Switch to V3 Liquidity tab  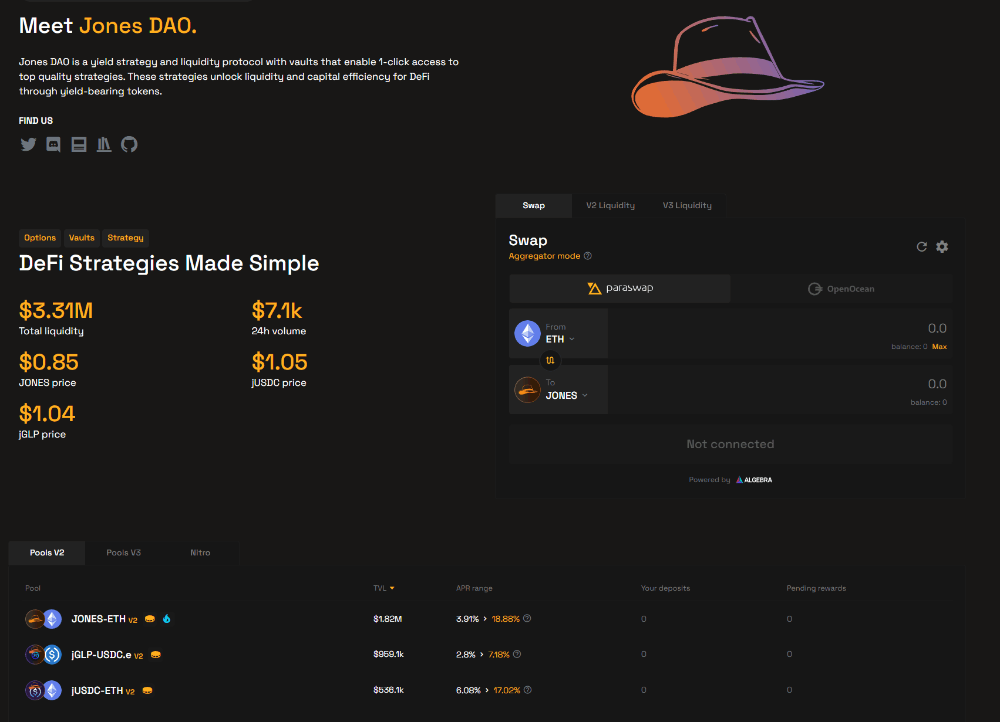click(687, 205)
